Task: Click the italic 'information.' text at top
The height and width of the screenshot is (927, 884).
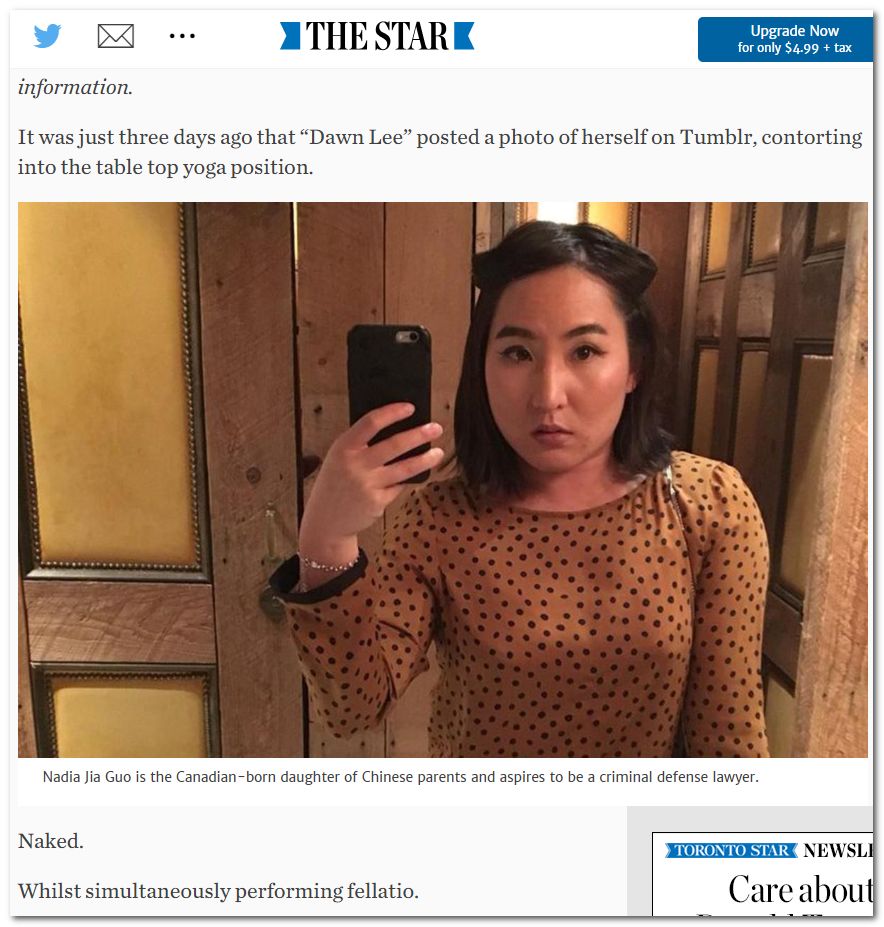Action: pos(75,87)
